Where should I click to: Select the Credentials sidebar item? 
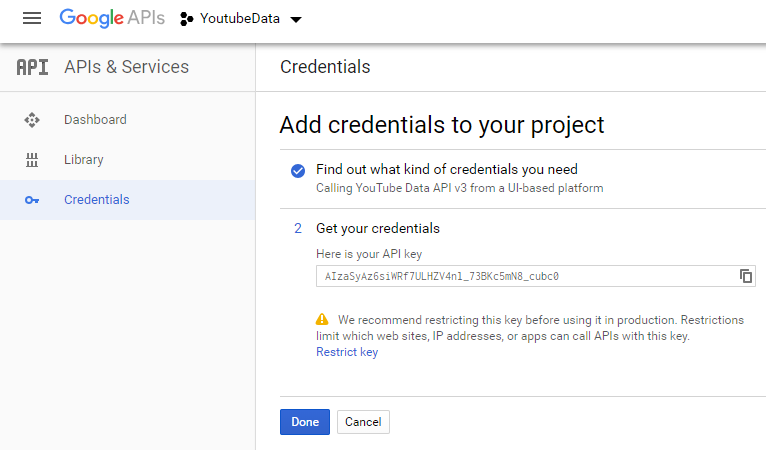click(128, 200)
